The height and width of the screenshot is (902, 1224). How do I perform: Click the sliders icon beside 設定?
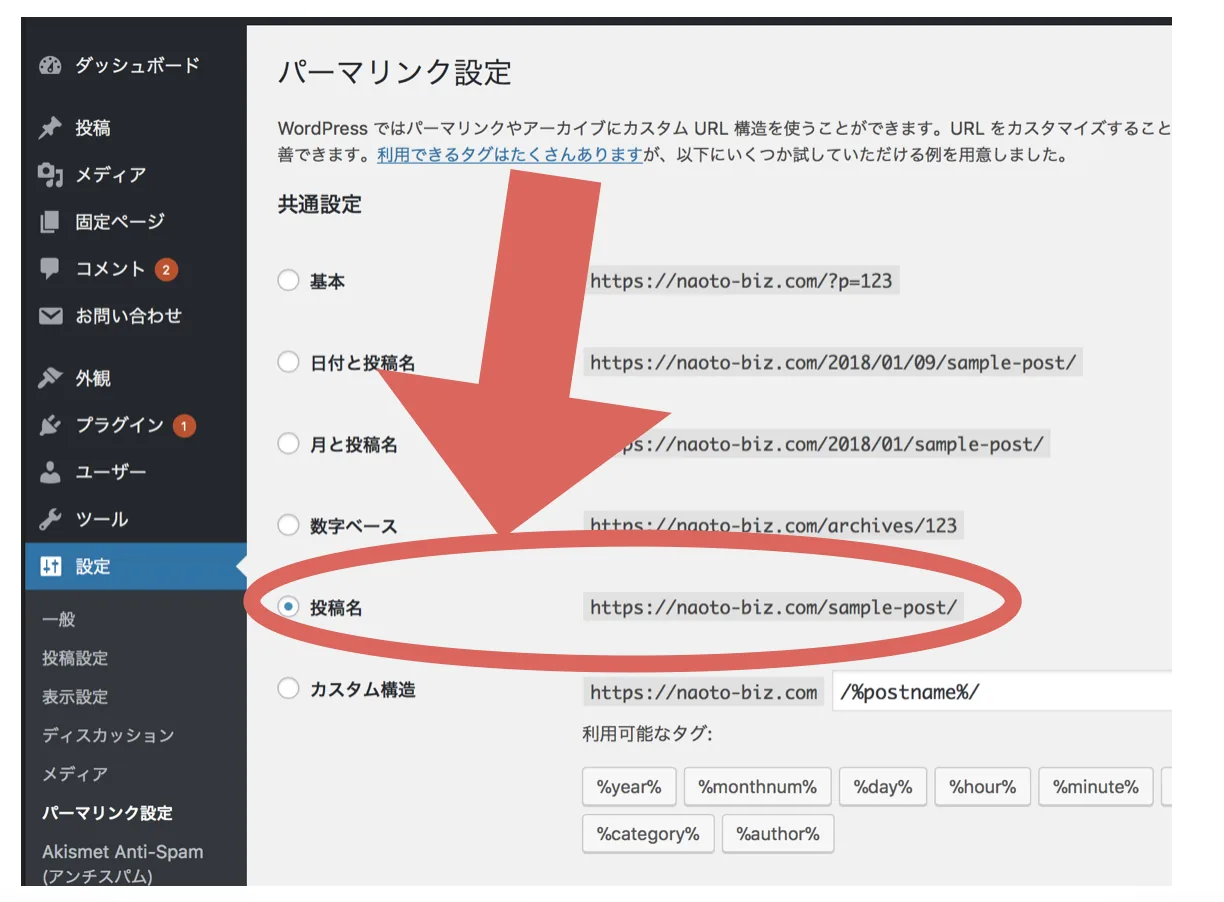(x=50, y=566)
